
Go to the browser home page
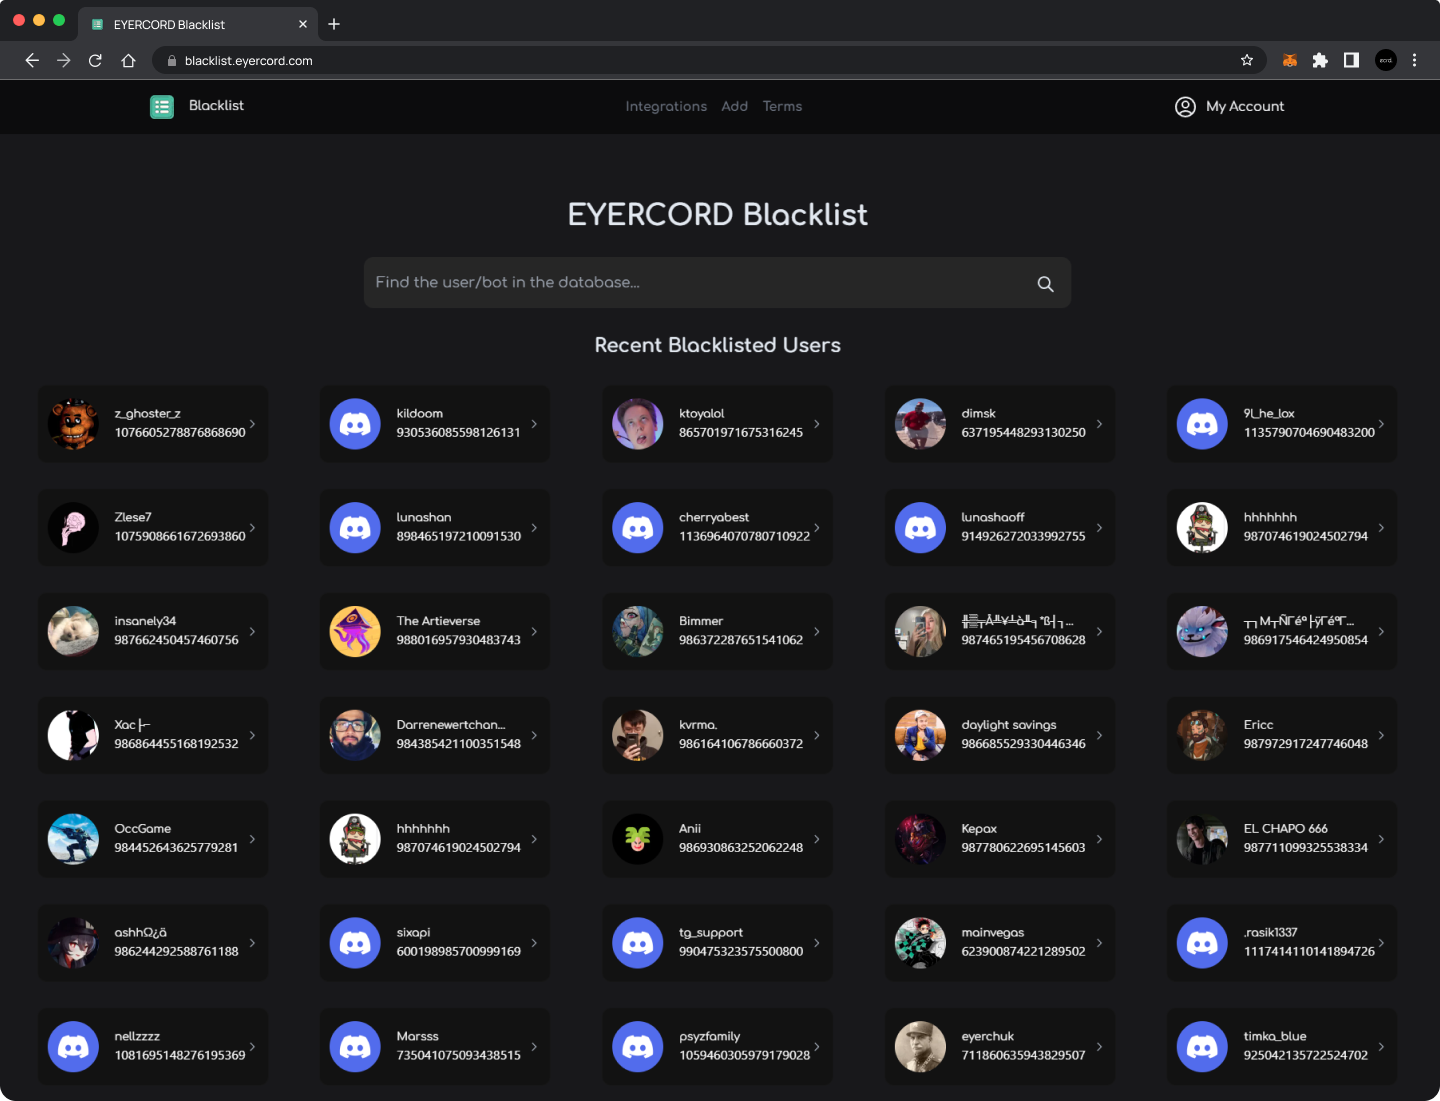click(128, 61)
